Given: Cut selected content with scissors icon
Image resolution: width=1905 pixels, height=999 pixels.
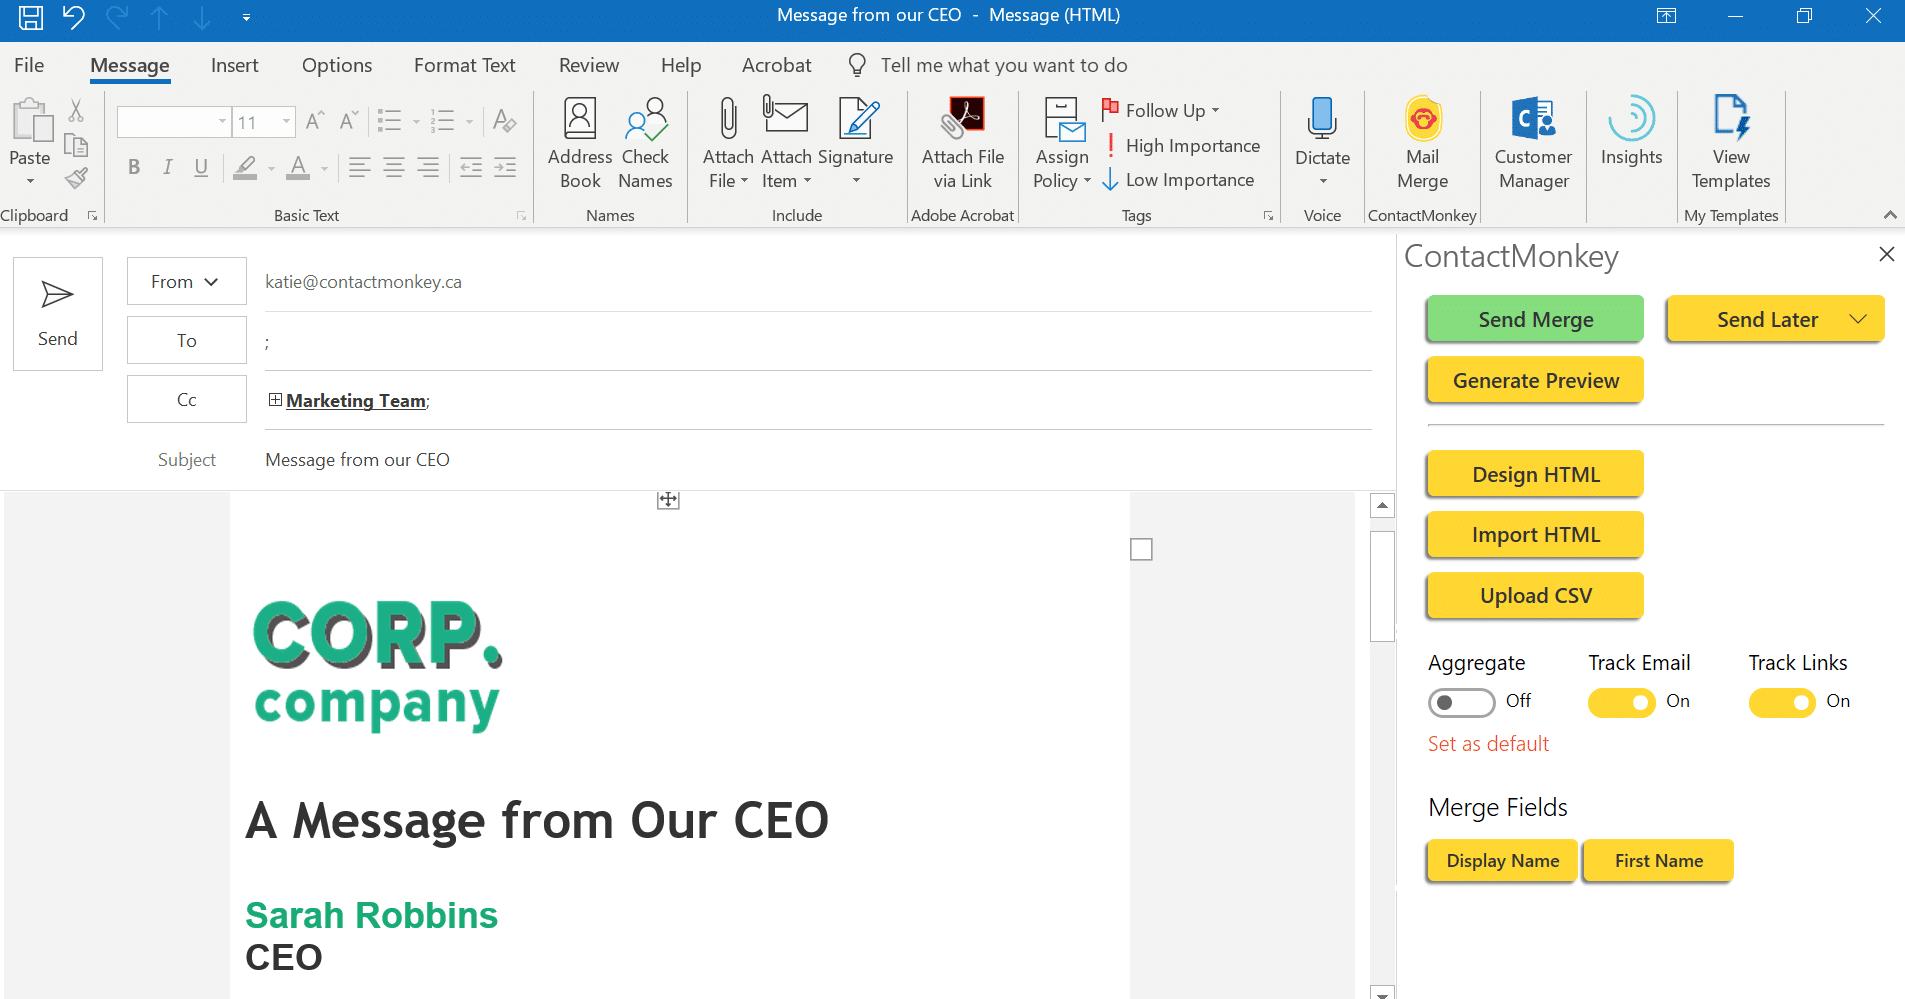Looking at the screenshot, I should pos(76,110).
